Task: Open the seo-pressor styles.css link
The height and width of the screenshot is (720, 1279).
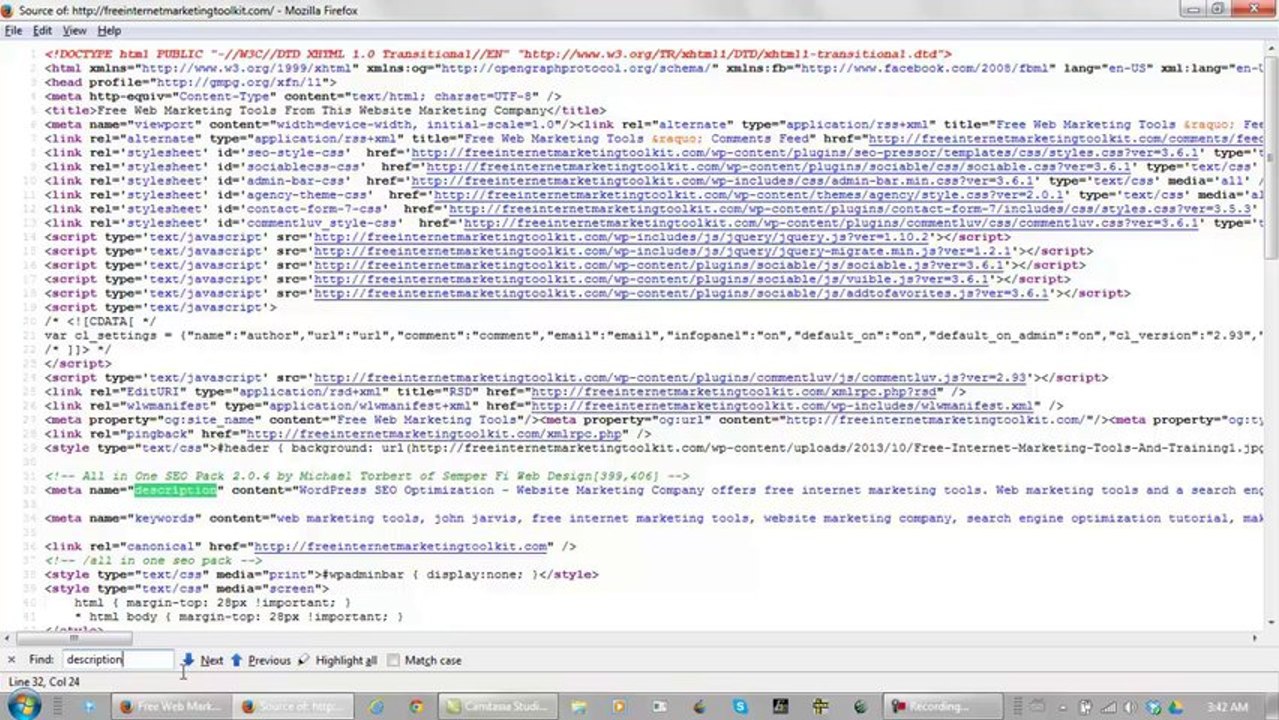Action: click(x=804, y=153)
